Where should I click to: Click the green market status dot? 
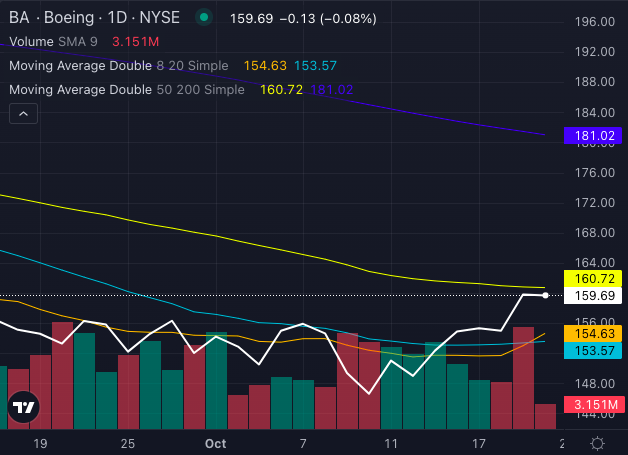click(204, 17)
